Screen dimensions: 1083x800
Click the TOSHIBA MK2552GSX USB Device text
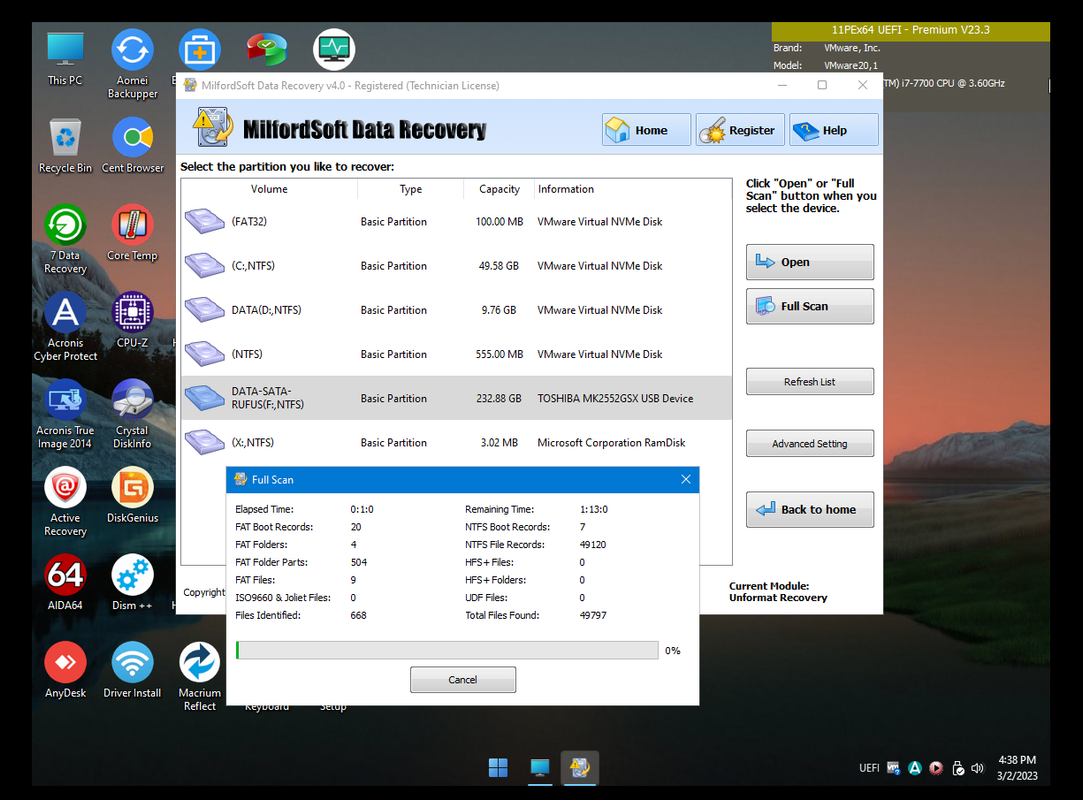click(x=615, y=399)
